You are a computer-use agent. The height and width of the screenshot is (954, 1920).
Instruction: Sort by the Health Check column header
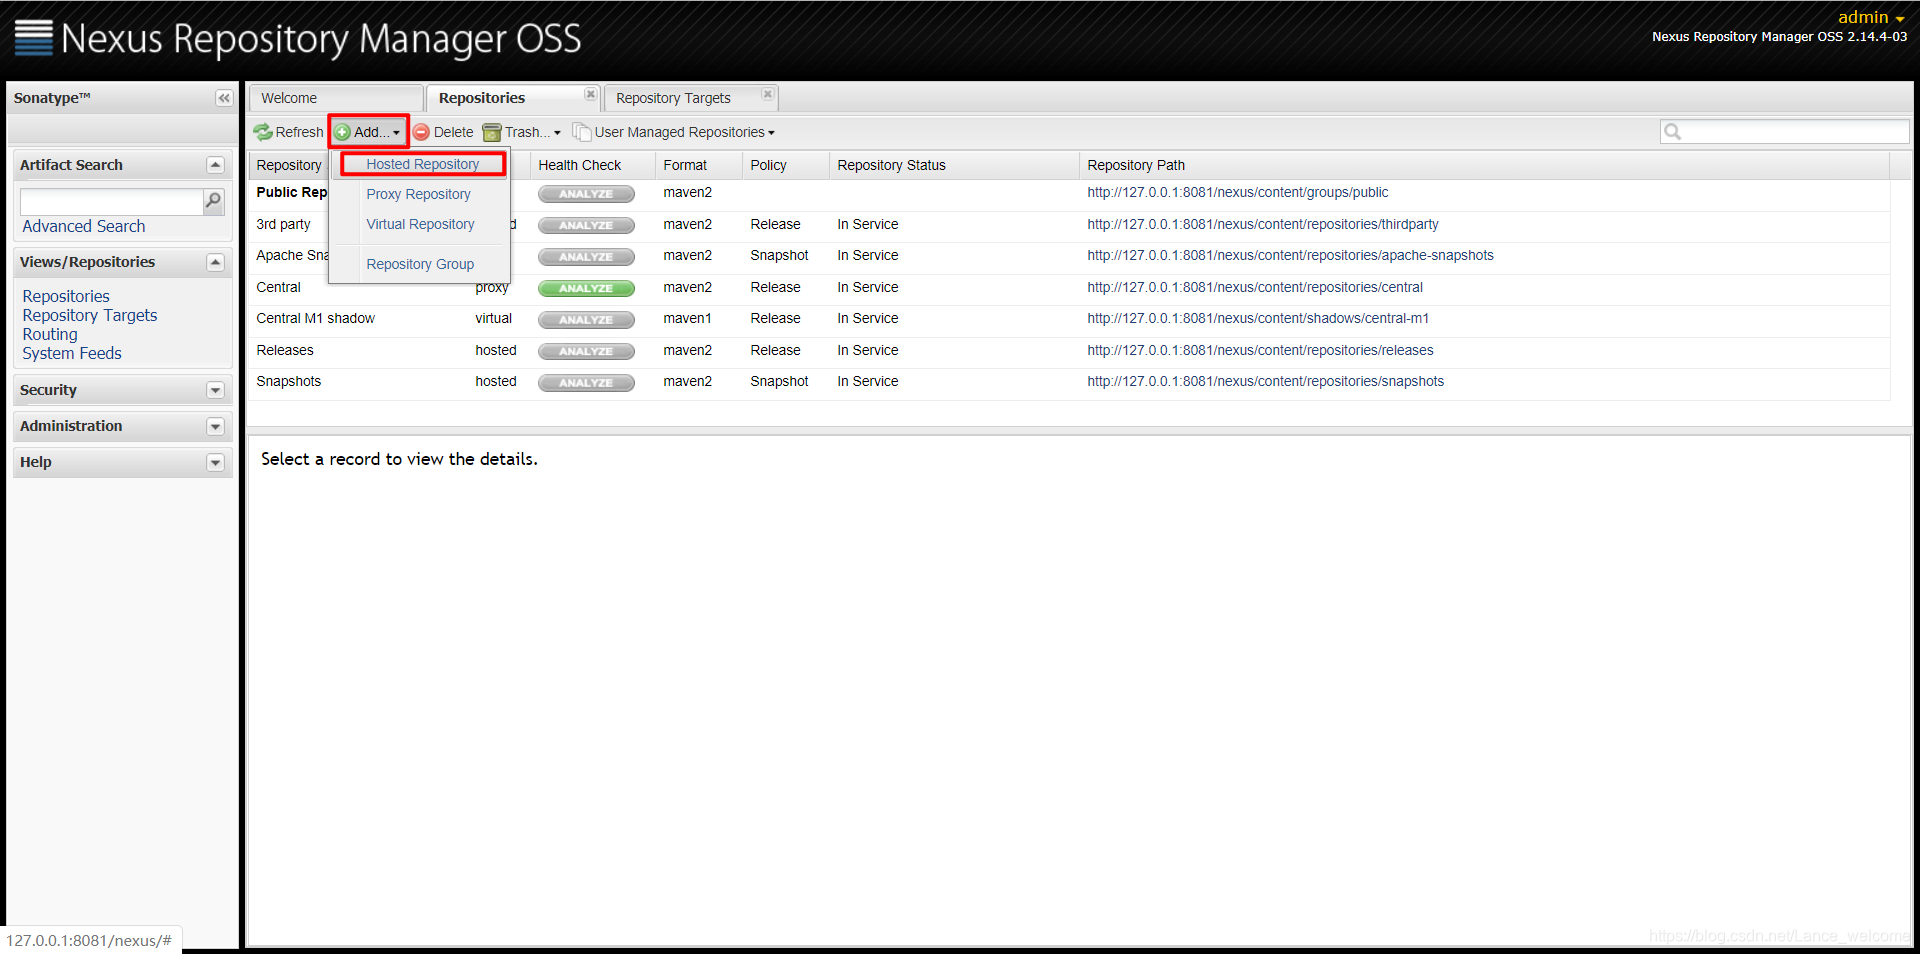pyautogui.click(x=592, y=165)
